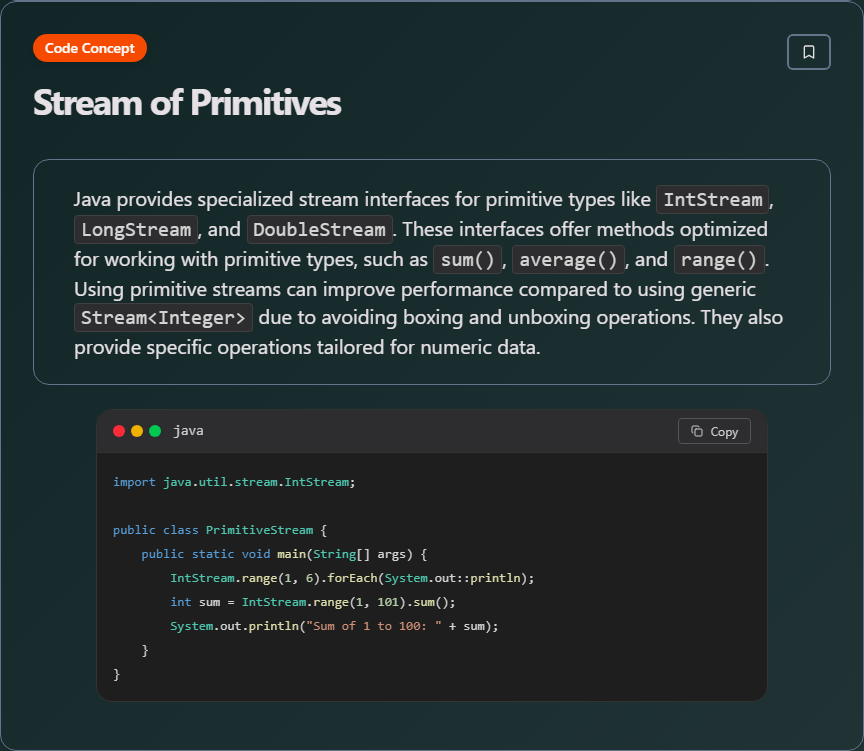
Task: Click the bookmark icon button
Action: (808, 52)
